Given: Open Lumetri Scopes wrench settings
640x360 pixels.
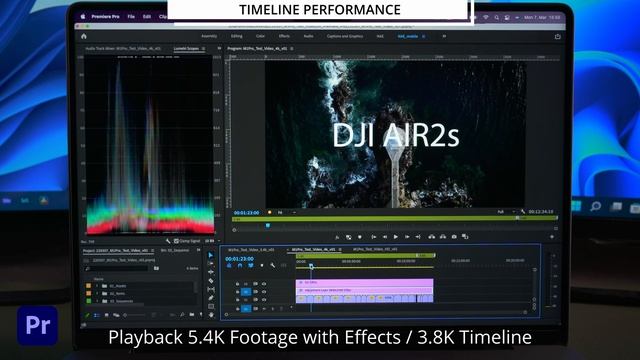Looking at the screenshot, I should point(168,241).
